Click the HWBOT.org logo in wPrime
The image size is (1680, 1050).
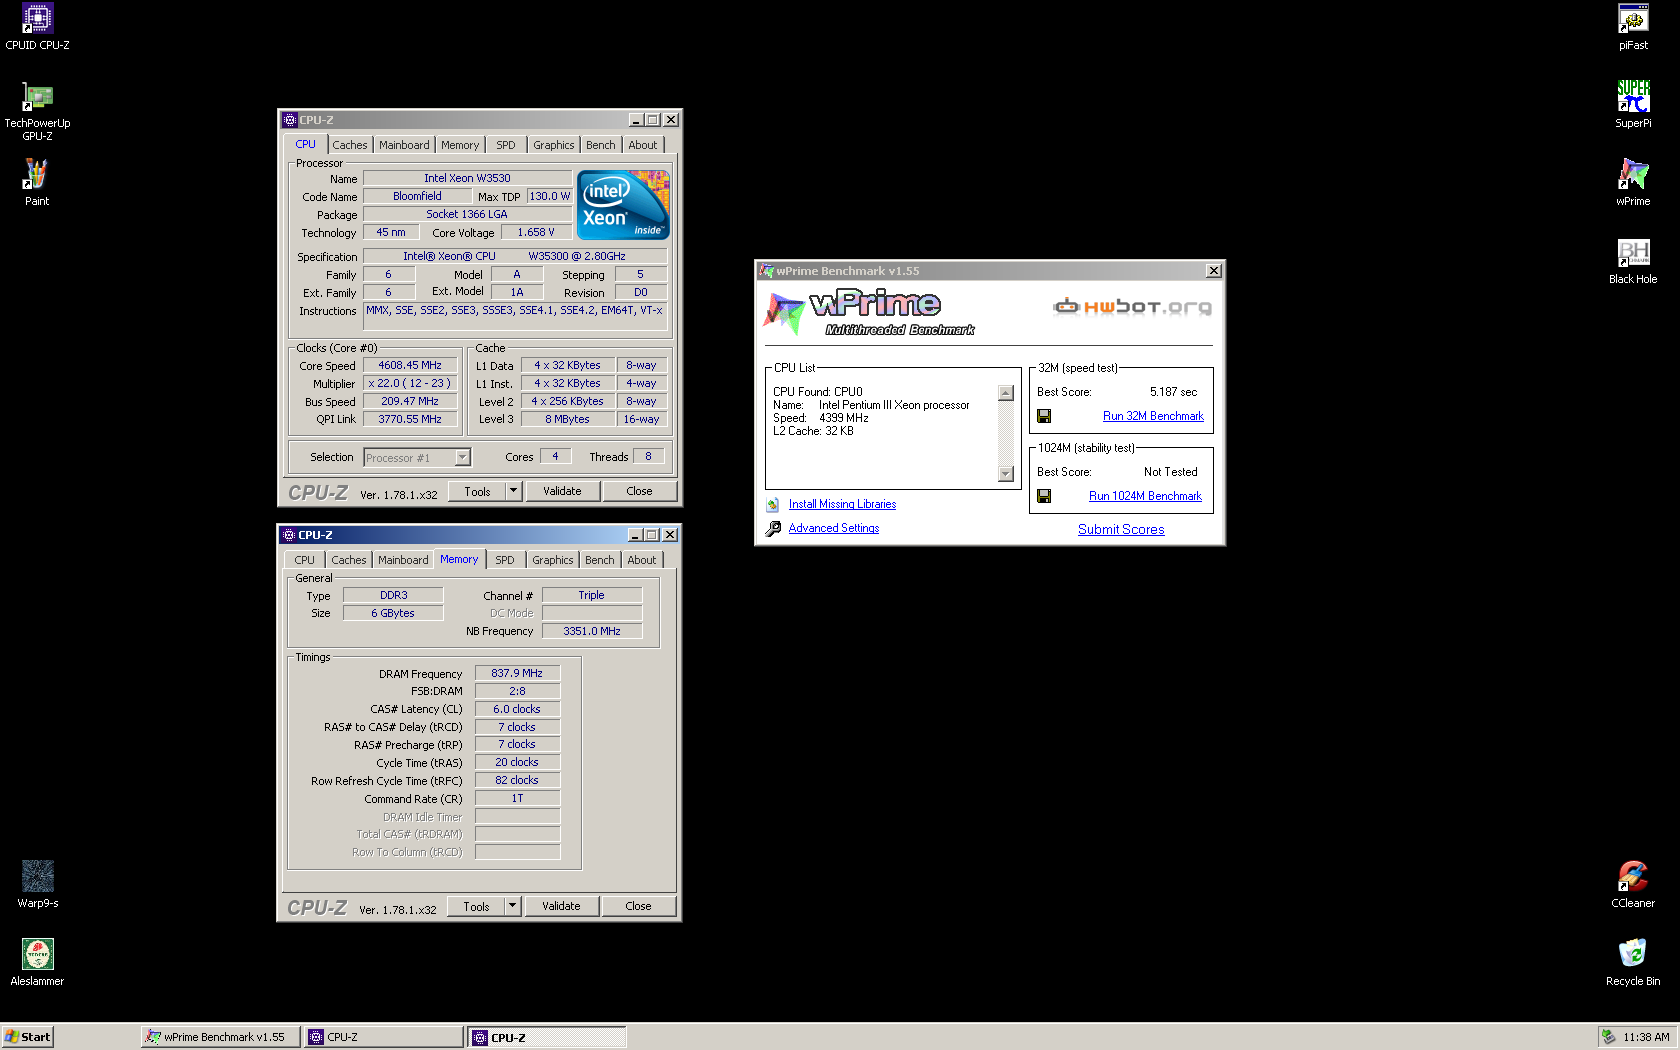(1132, 306)
